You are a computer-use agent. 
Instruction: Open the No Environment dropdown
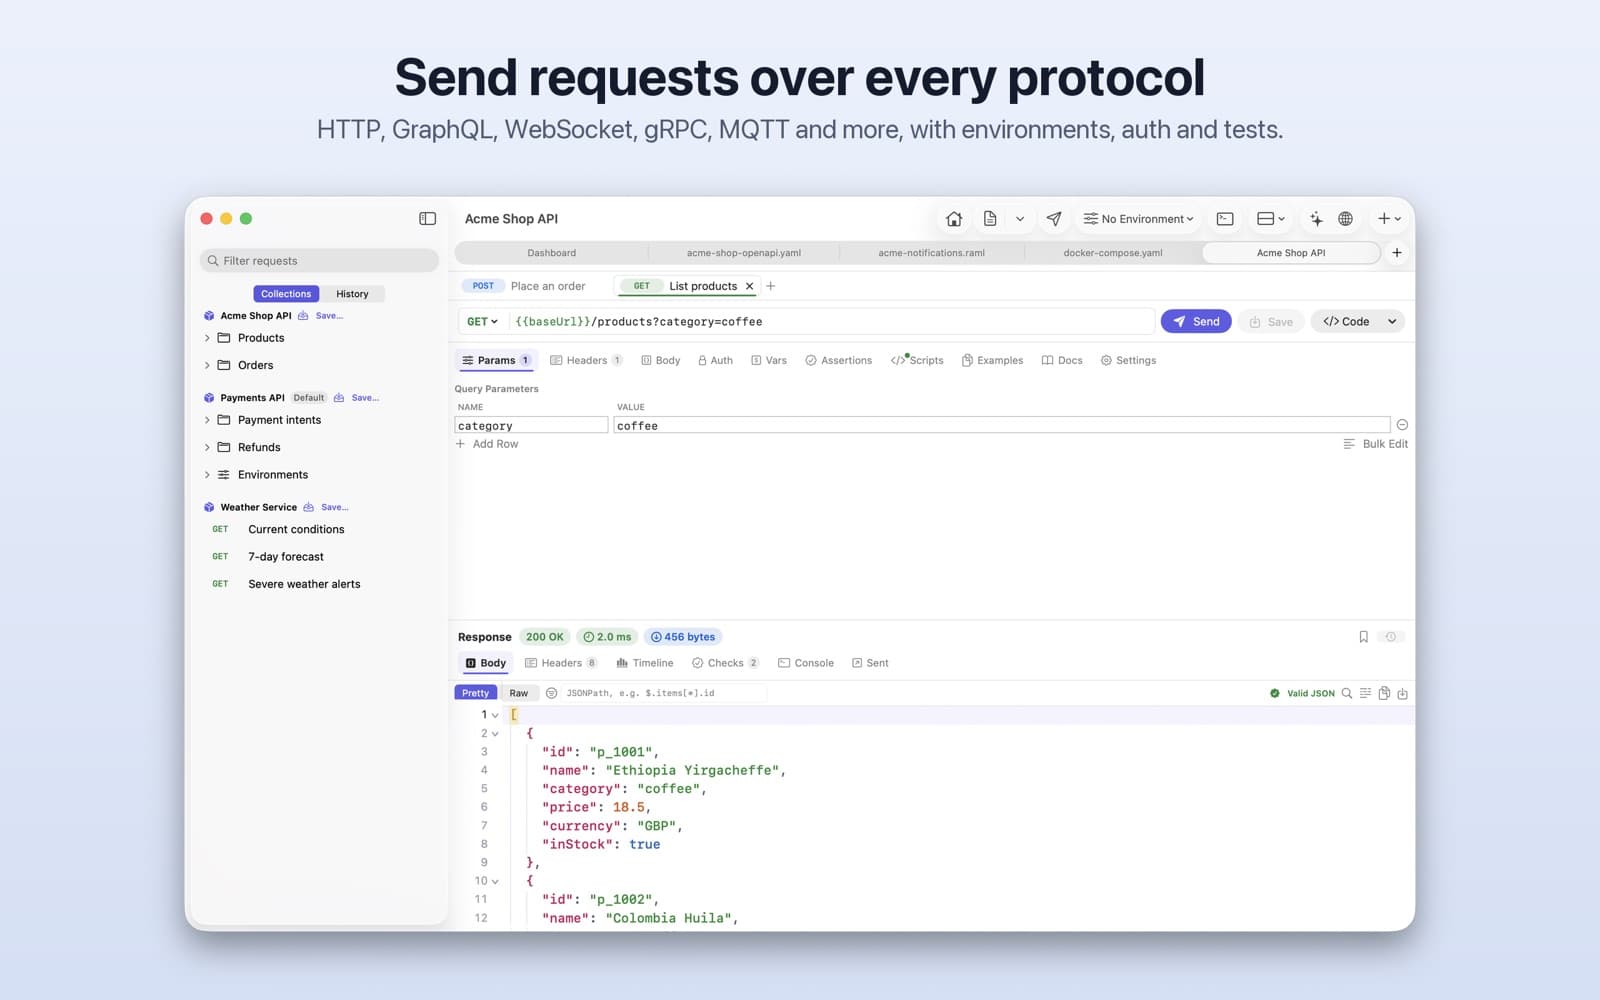point(1139,219)
